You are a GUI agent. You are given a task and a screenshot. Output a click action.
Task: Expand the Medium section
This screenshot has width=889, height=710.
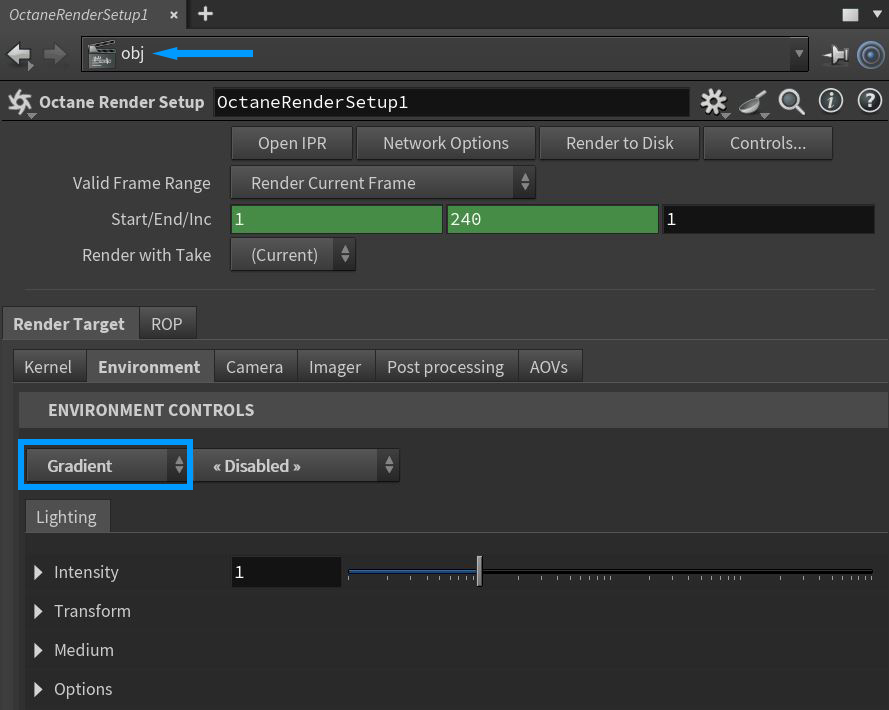coord(39,650)
